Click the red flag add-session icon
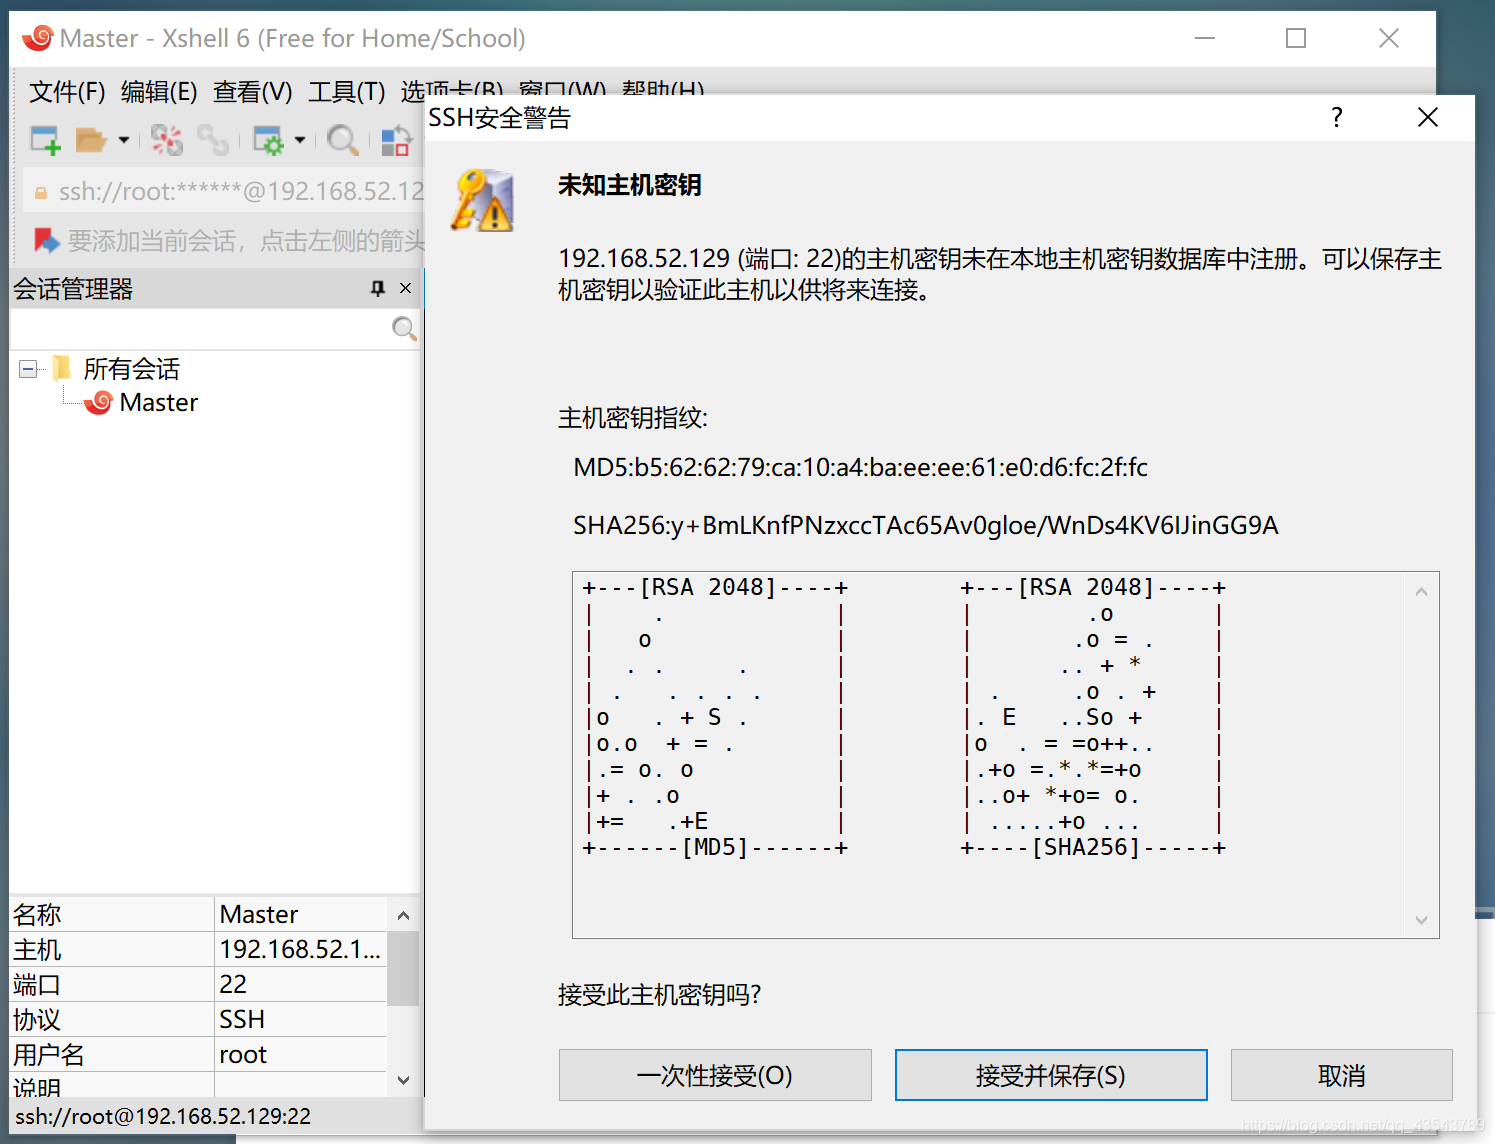The image size is (1495, 1144). (47, 240)
